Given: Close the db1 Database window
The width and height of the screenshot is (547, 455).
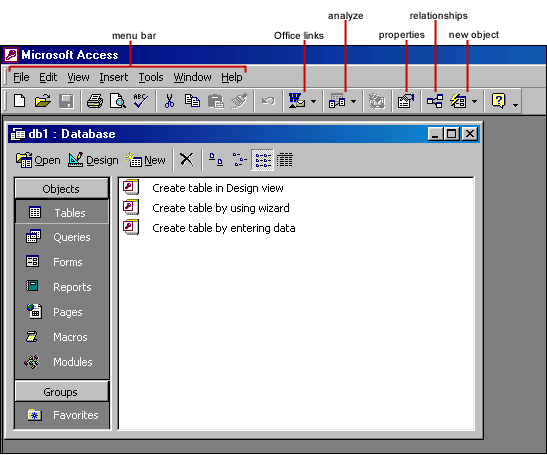Looking at the screenshot, I should click(x=470, y=134).
